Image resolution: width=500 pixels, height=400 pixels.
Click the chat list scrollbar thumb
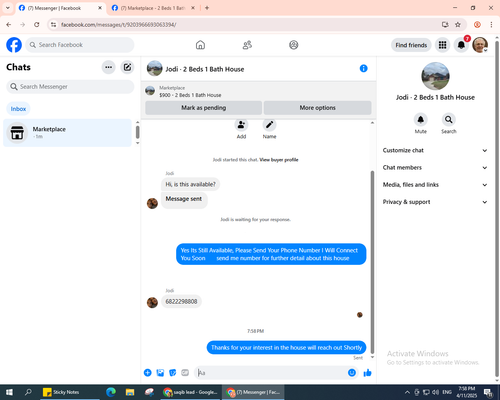click(137, 132)
